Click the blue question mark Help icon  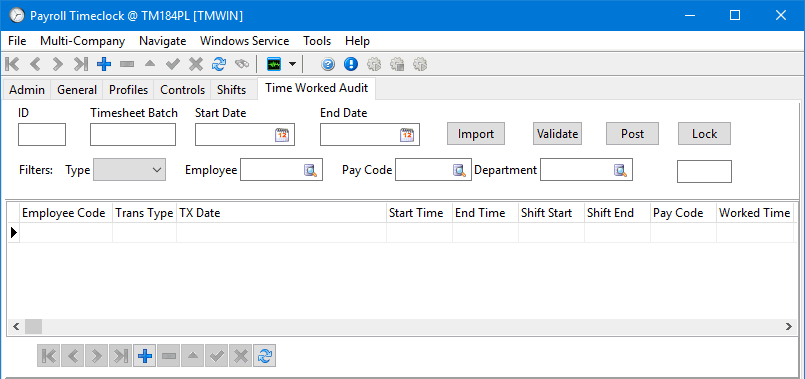pyautogui.click(x=329, y=64)
